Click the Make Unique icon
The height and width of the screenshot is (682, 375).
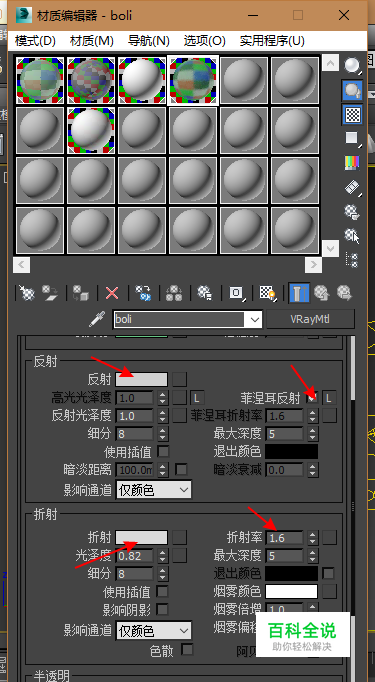[x=174, y=293]
